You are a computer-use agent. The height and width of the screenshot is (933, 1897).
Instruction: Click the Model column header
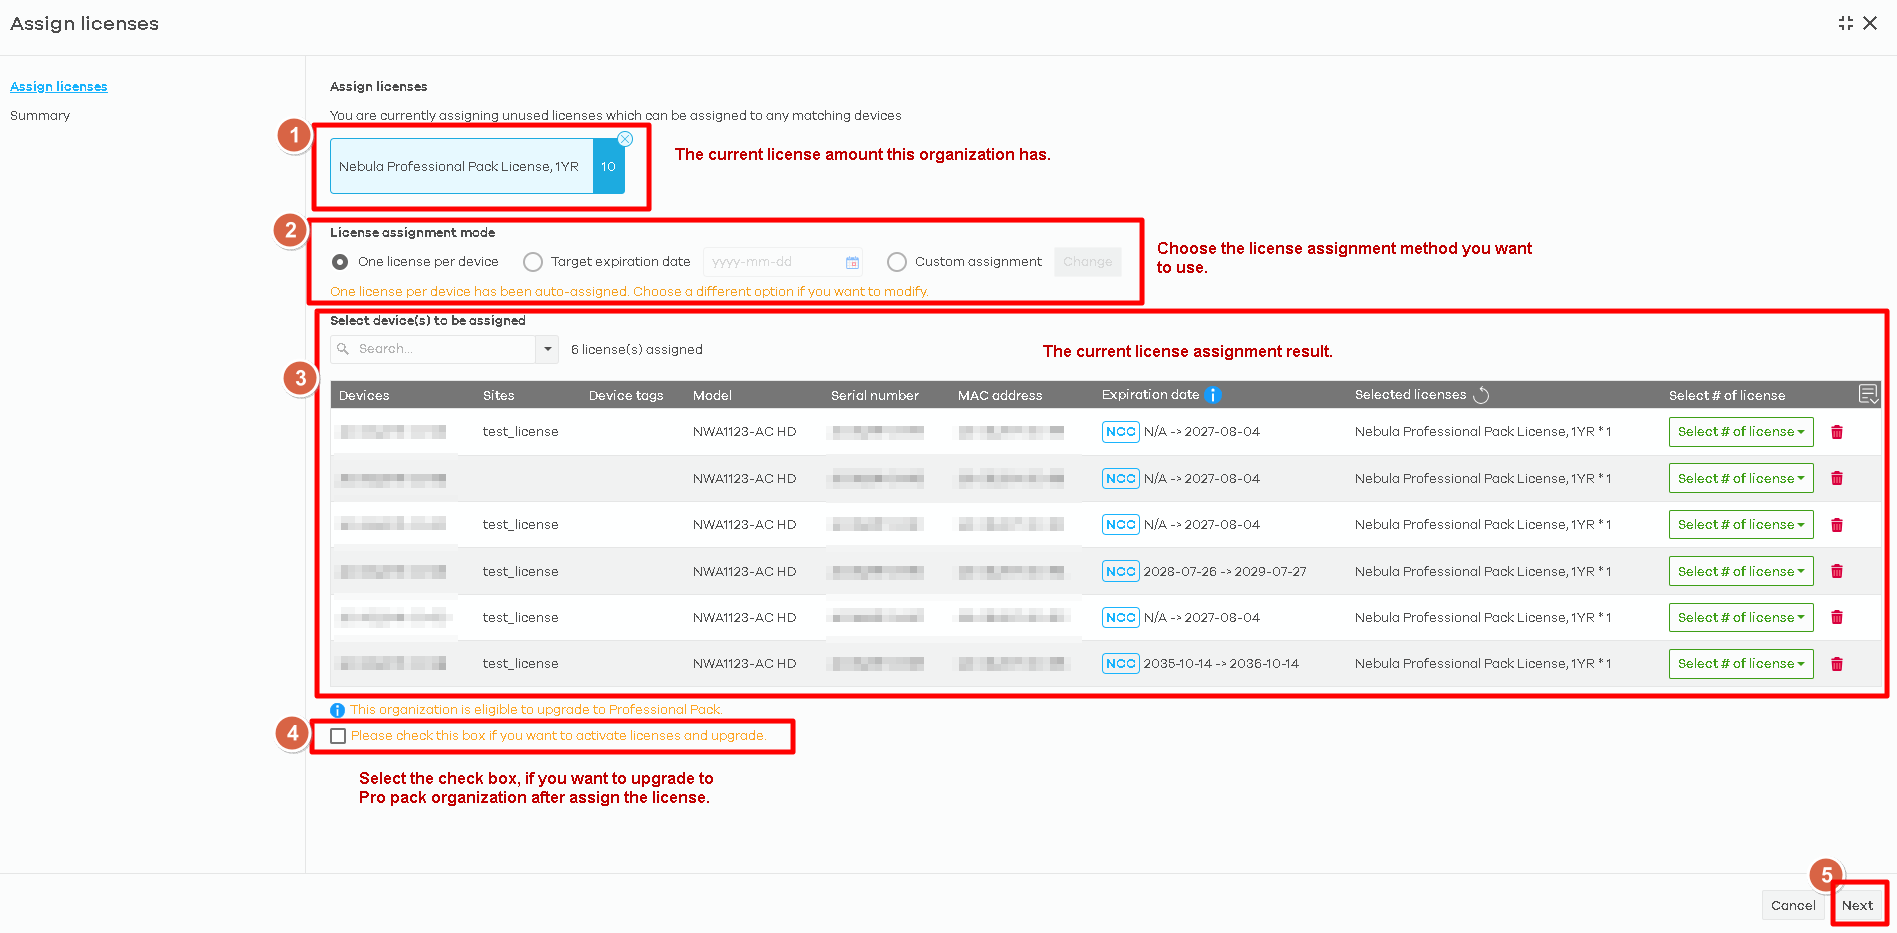click(712, 395)
